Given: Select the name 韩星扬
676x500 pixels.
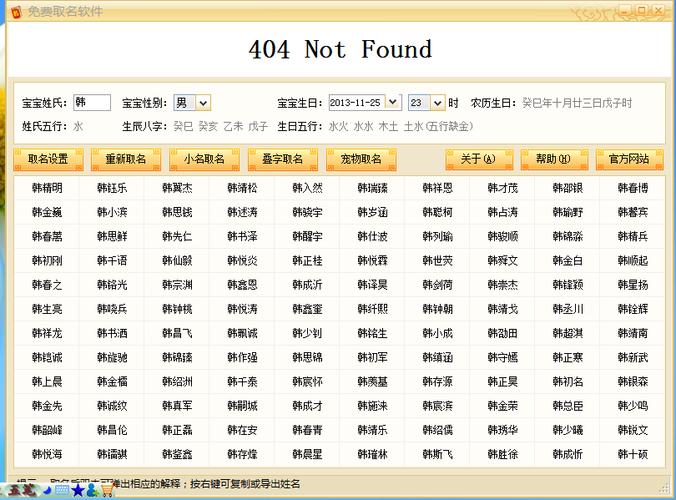Looking at the screenshot, I should [x=633, y=284].
